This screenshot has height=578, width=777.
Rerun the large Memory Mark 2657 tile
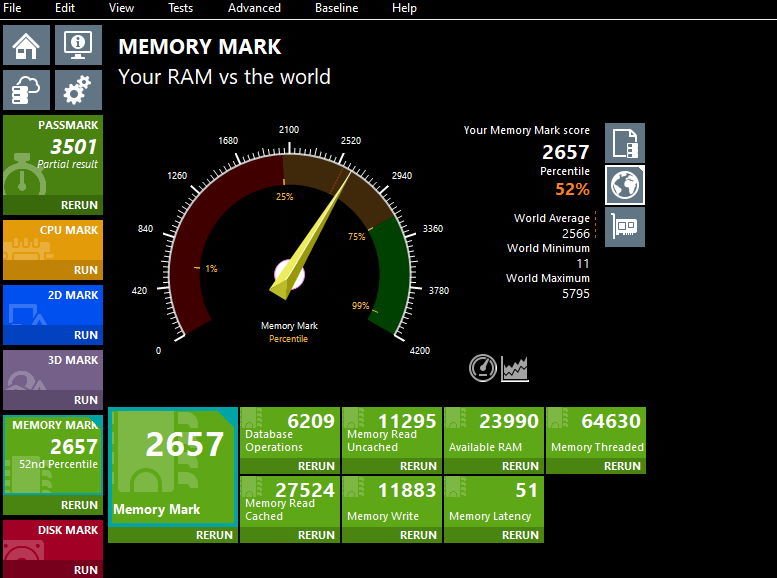[x=214, y=535]
